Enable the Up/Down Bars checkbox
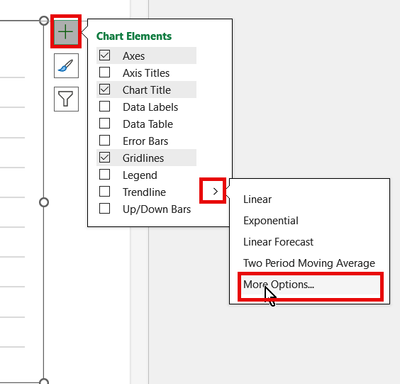 (105, 208)
